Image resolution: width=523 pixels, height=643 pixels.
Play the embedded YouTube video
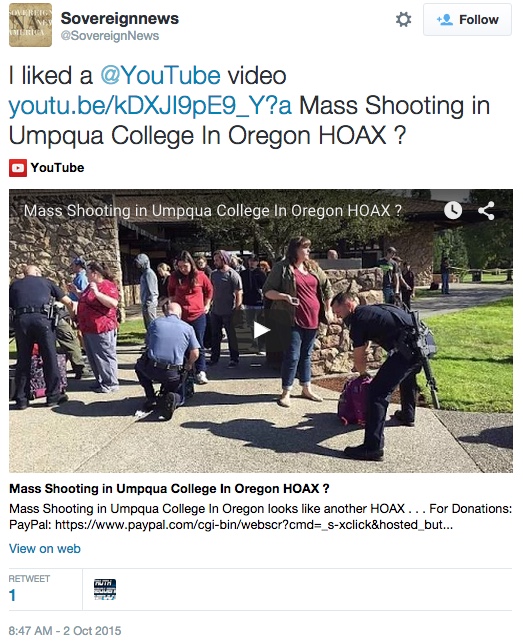click(261, 330)
